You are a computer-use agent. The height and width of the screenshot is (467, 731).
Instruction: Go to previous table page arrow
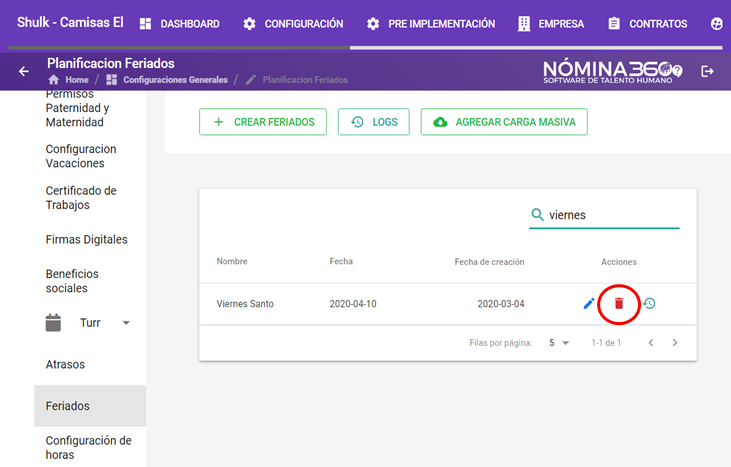coord(651,343)
